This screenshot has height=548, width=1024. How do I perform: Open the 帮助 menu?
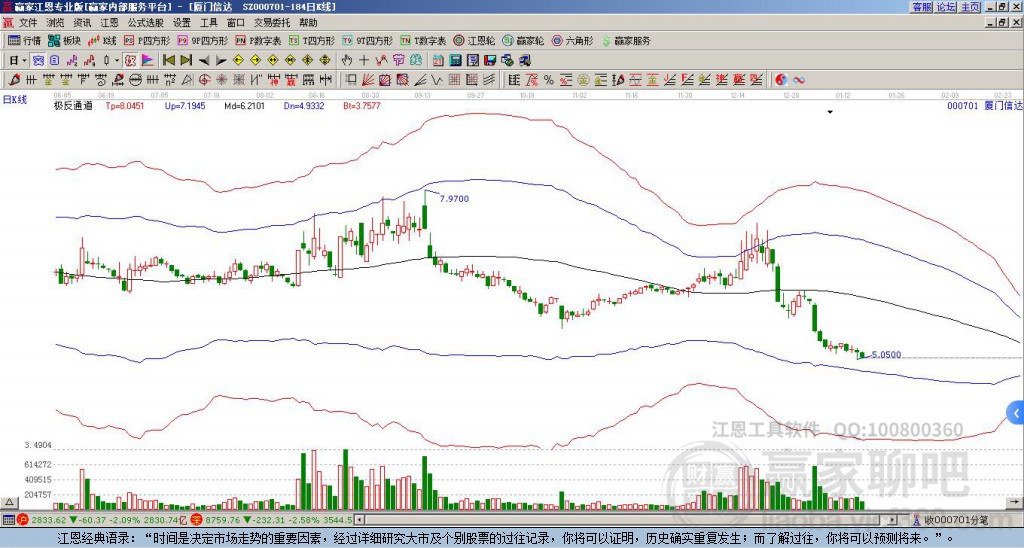[x=308, y=23]
